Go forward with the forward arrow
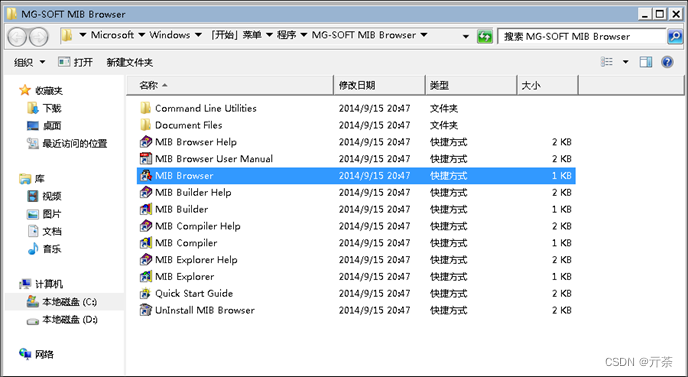688x377 pixels. point(39,36)
